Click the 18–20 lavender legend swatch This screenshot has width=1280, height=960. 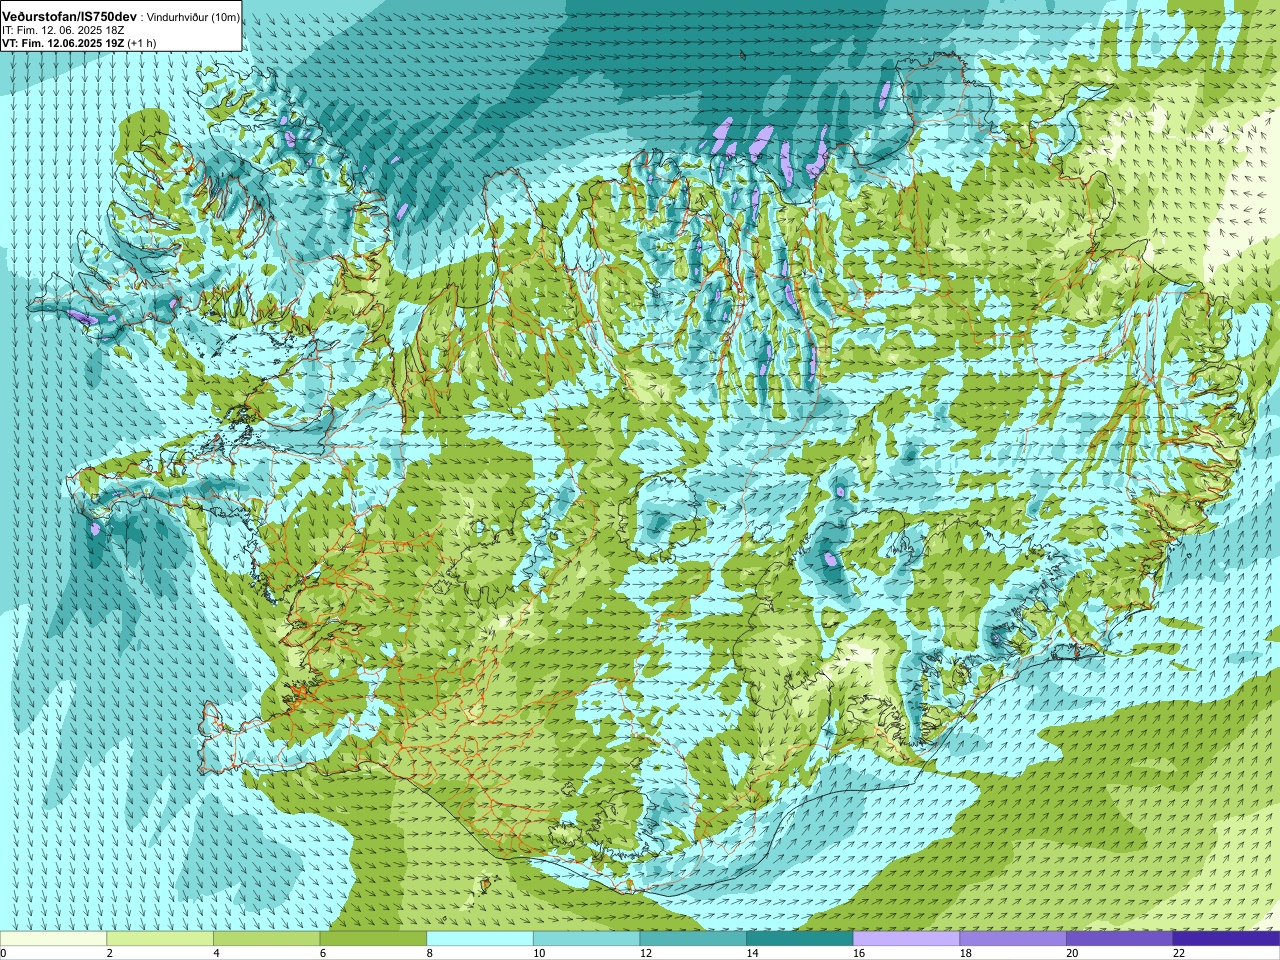(x=1013, y=939)
